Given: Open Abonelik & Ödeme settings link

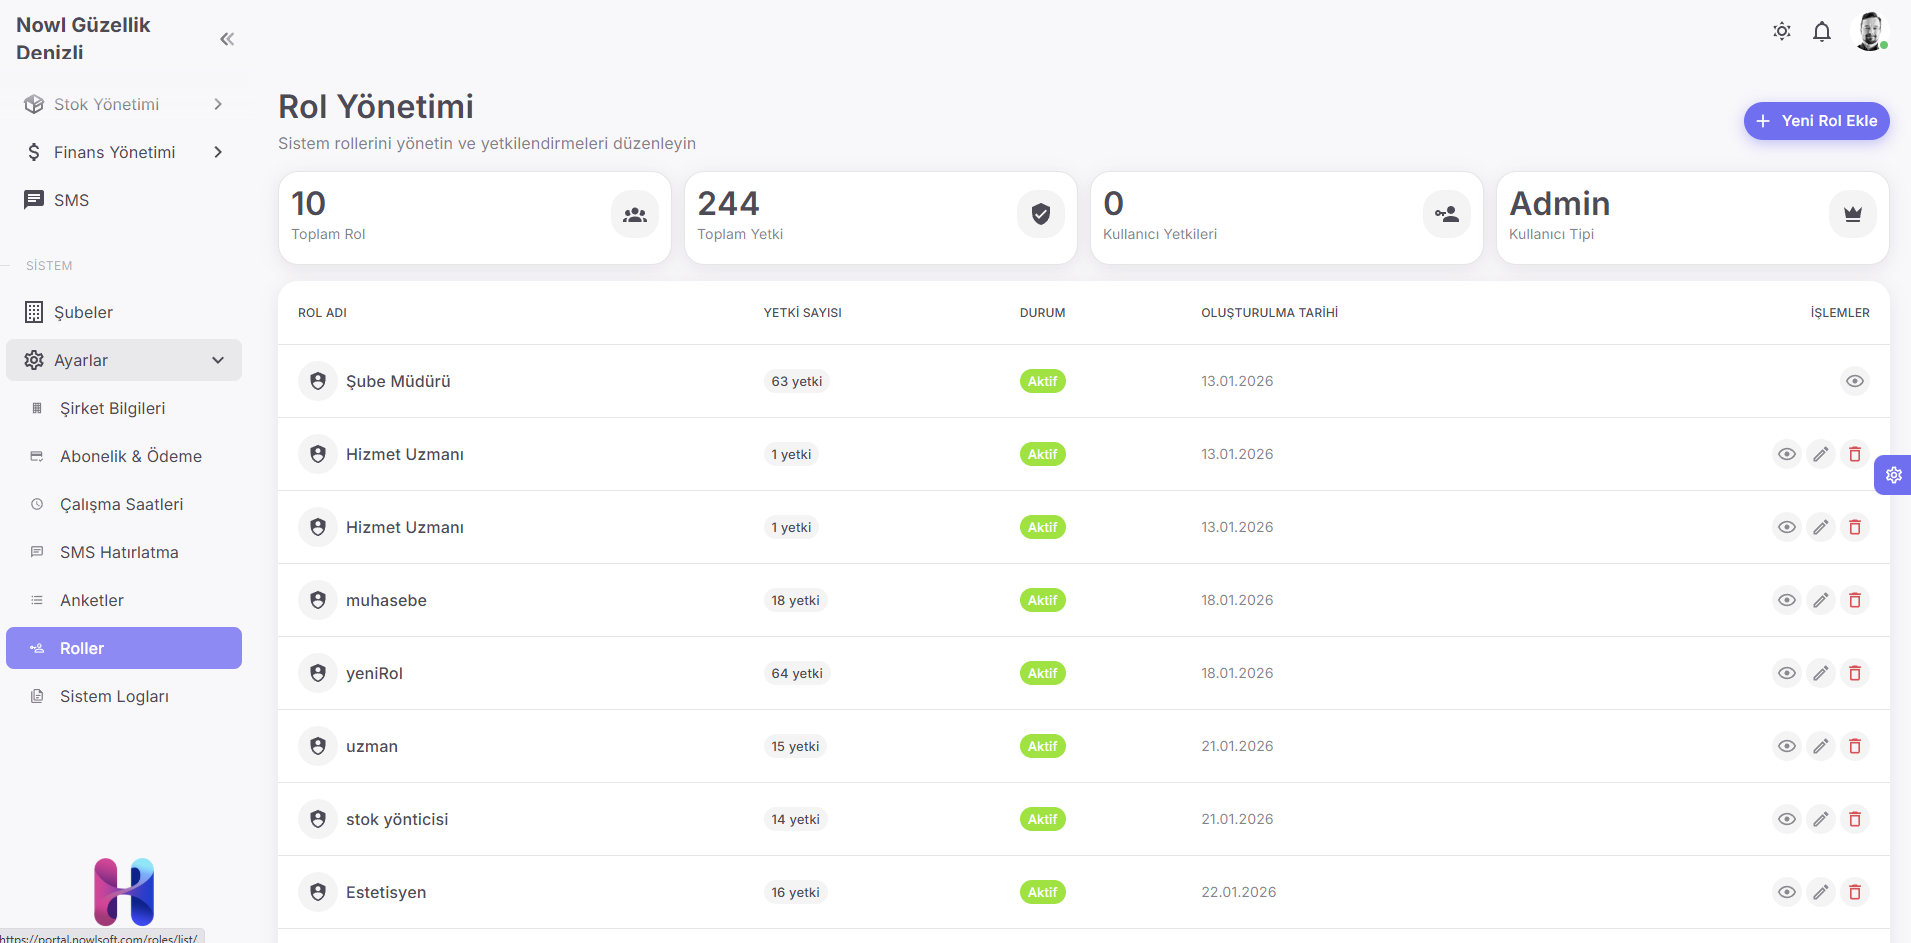Looking at the screenshot, I should click(x=131, y=456).
